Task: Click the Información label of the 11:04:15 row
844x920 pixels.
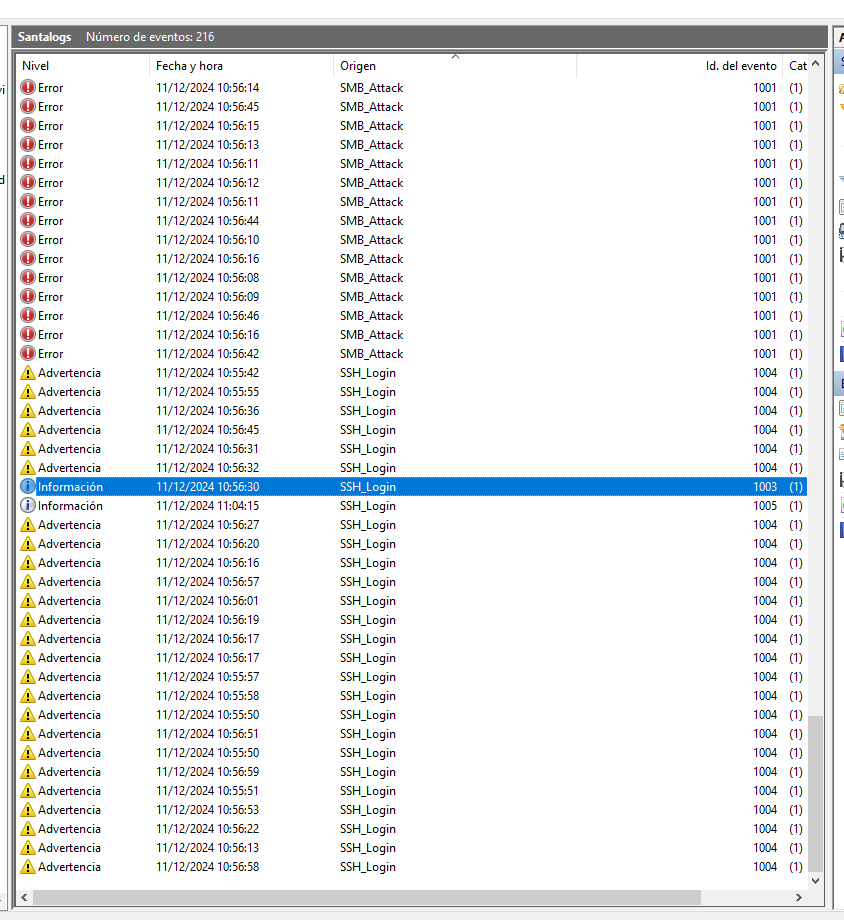Action: coord(70,506)
